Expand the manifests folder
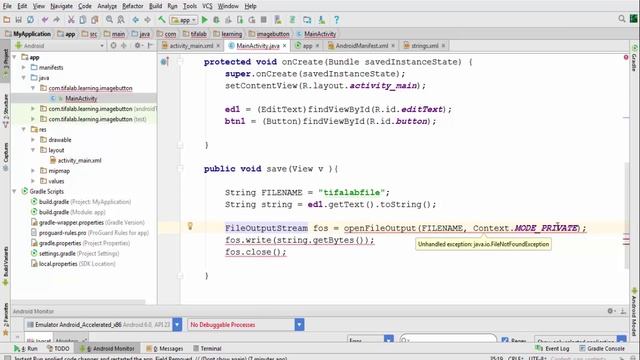Image resolution: width=640 pixels, height=360 pixels. click(24, 67)
